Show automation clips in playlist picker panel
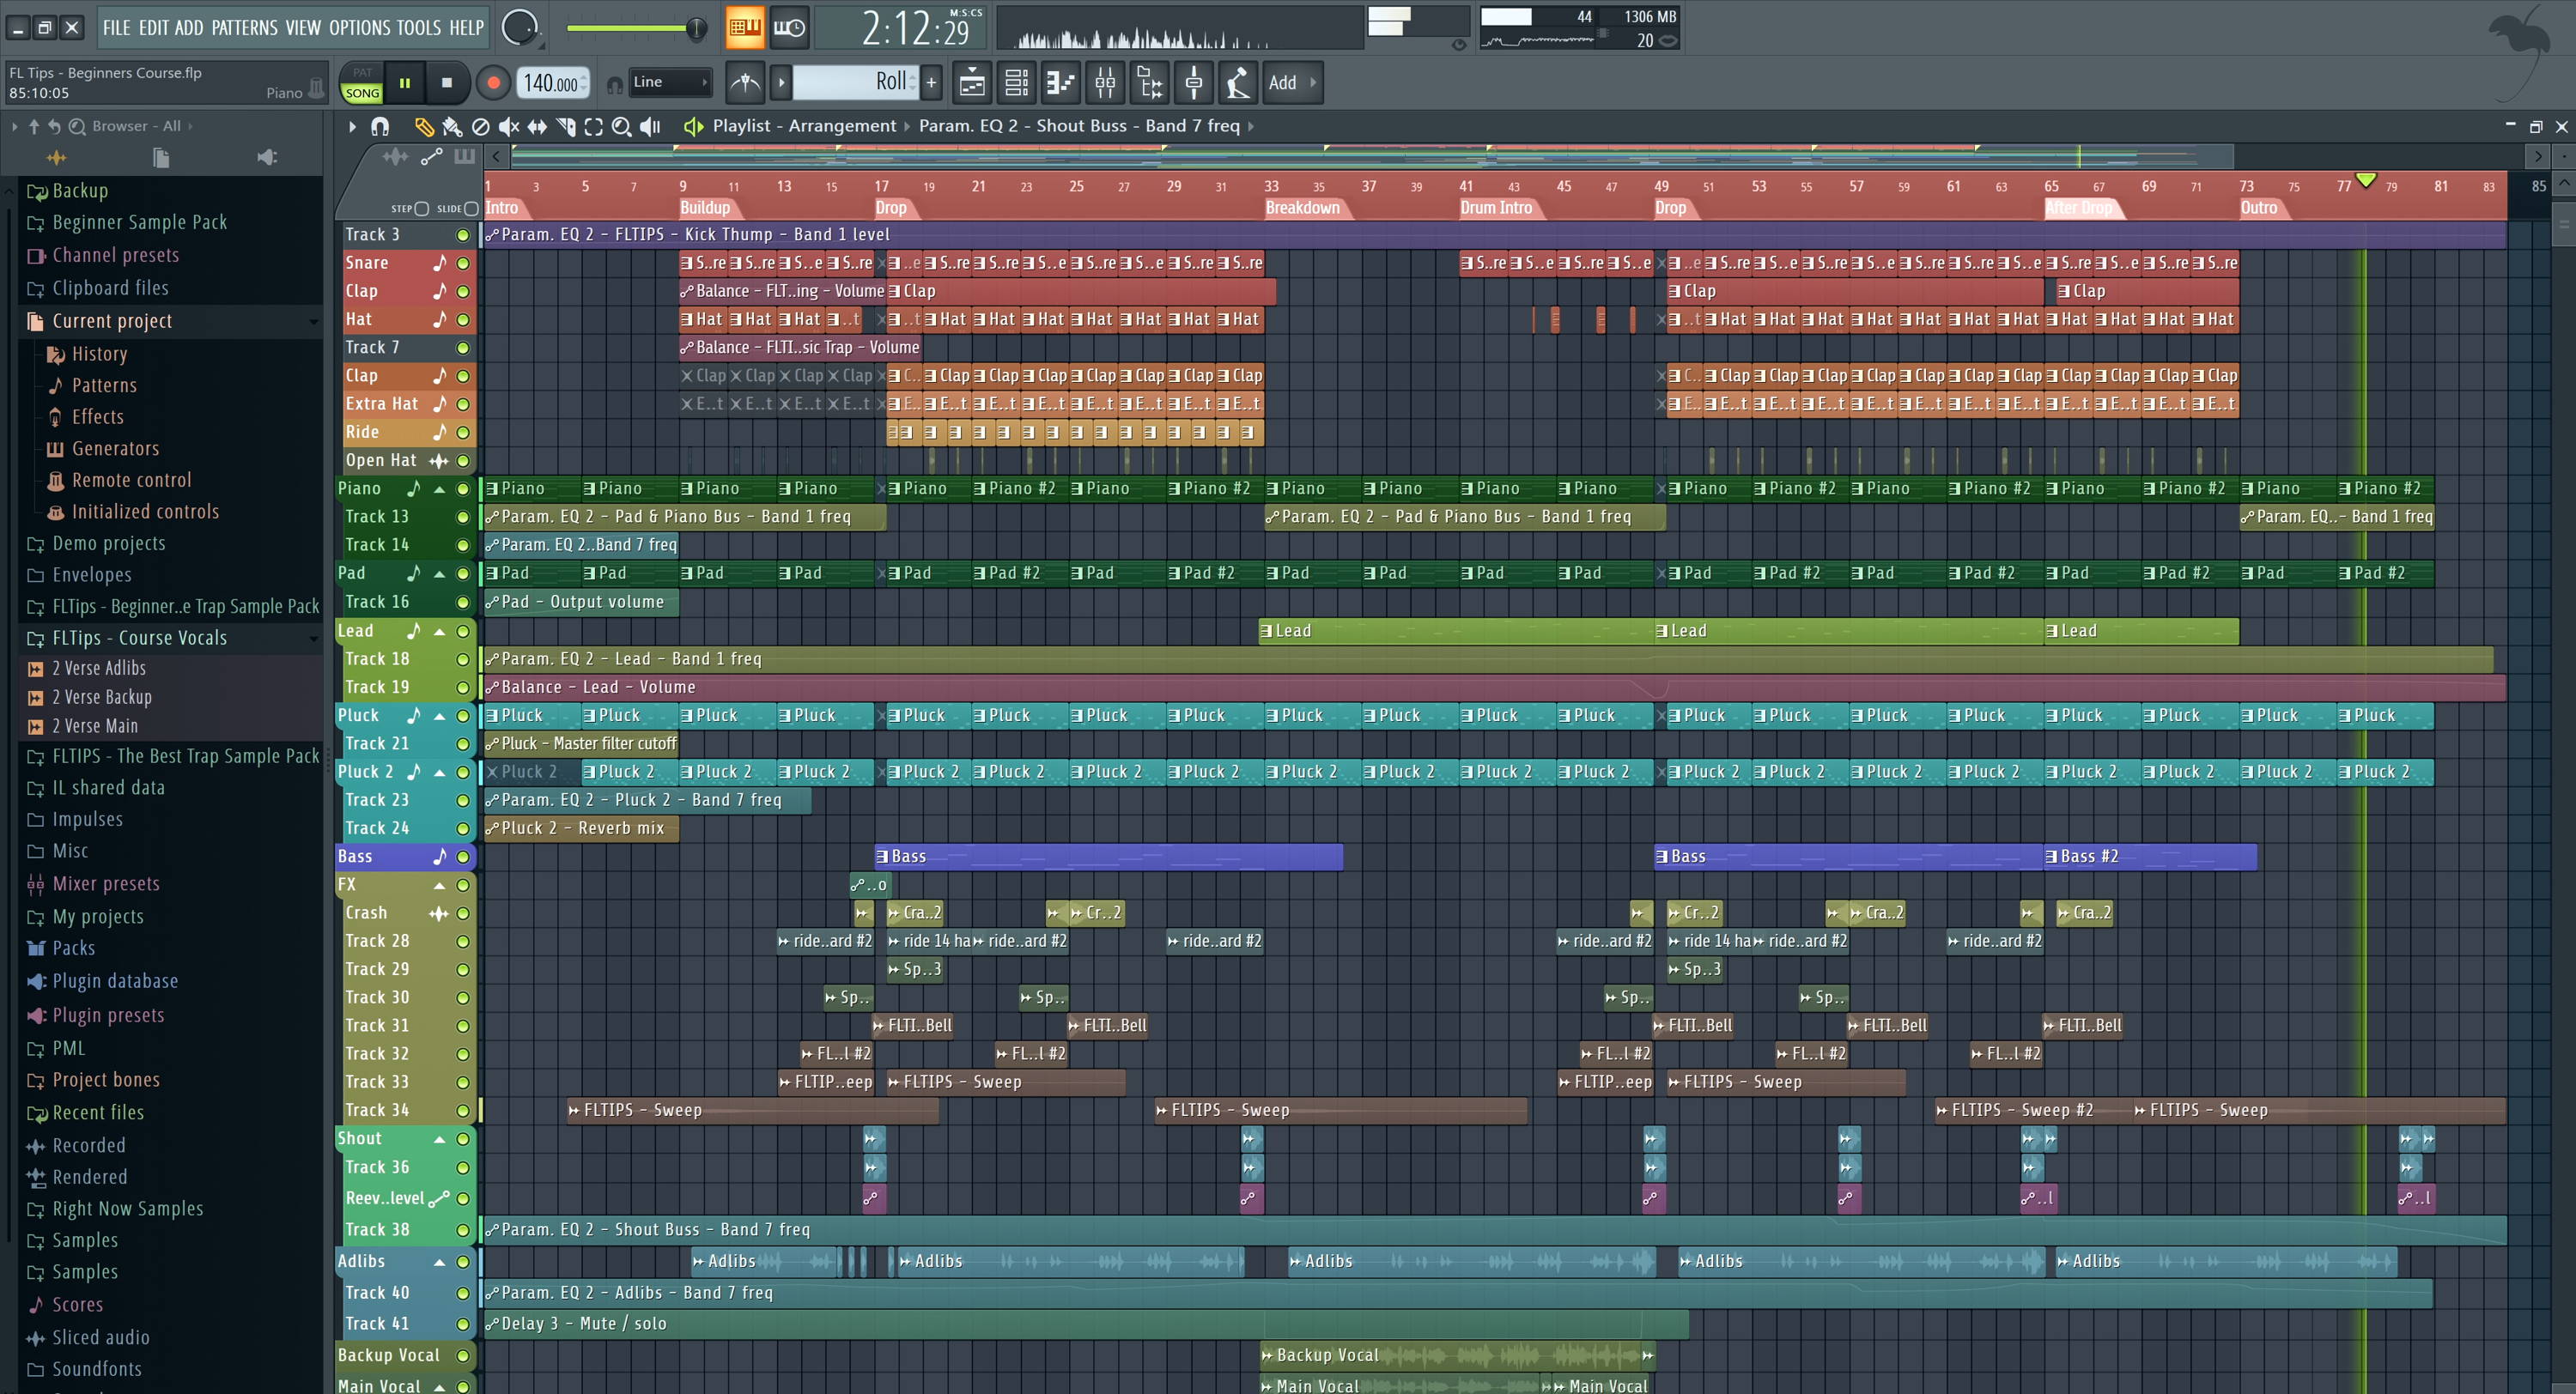The image size is (2576, 1394). (431, 156)
